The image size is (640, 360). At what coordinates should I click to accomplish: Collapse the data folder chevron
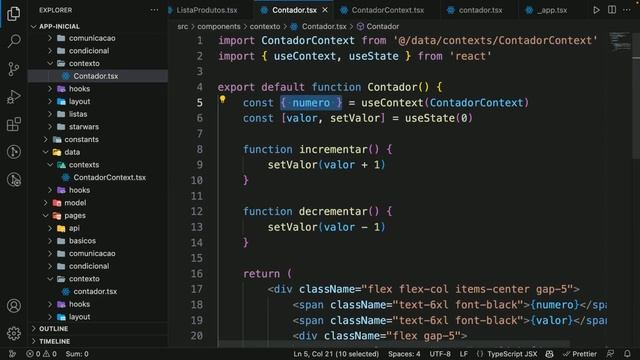click(x=46, y=152)
